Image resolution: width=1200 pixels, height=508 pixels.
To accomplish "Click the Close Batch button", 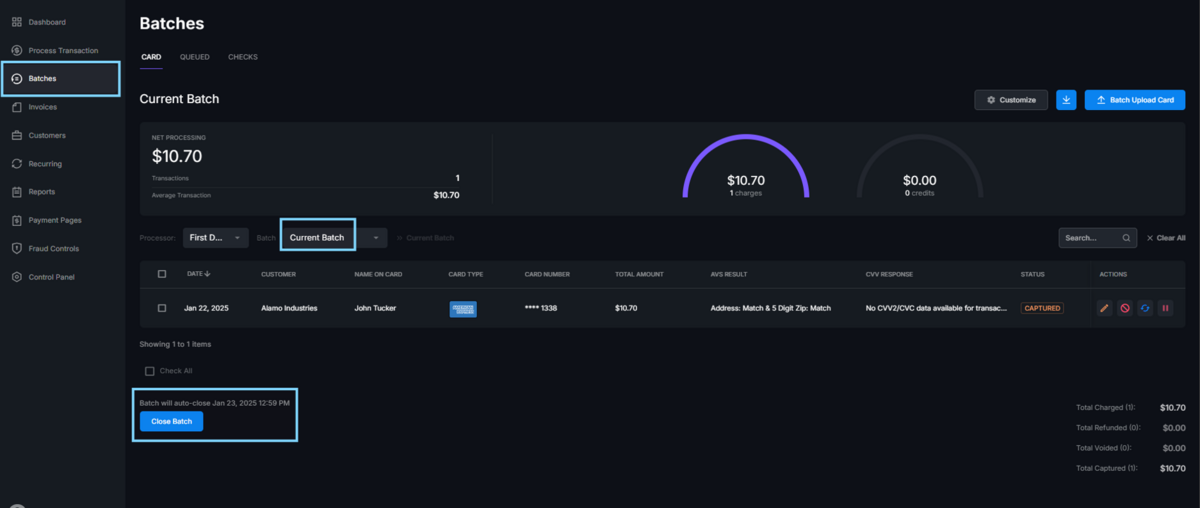I will (171, 422).
